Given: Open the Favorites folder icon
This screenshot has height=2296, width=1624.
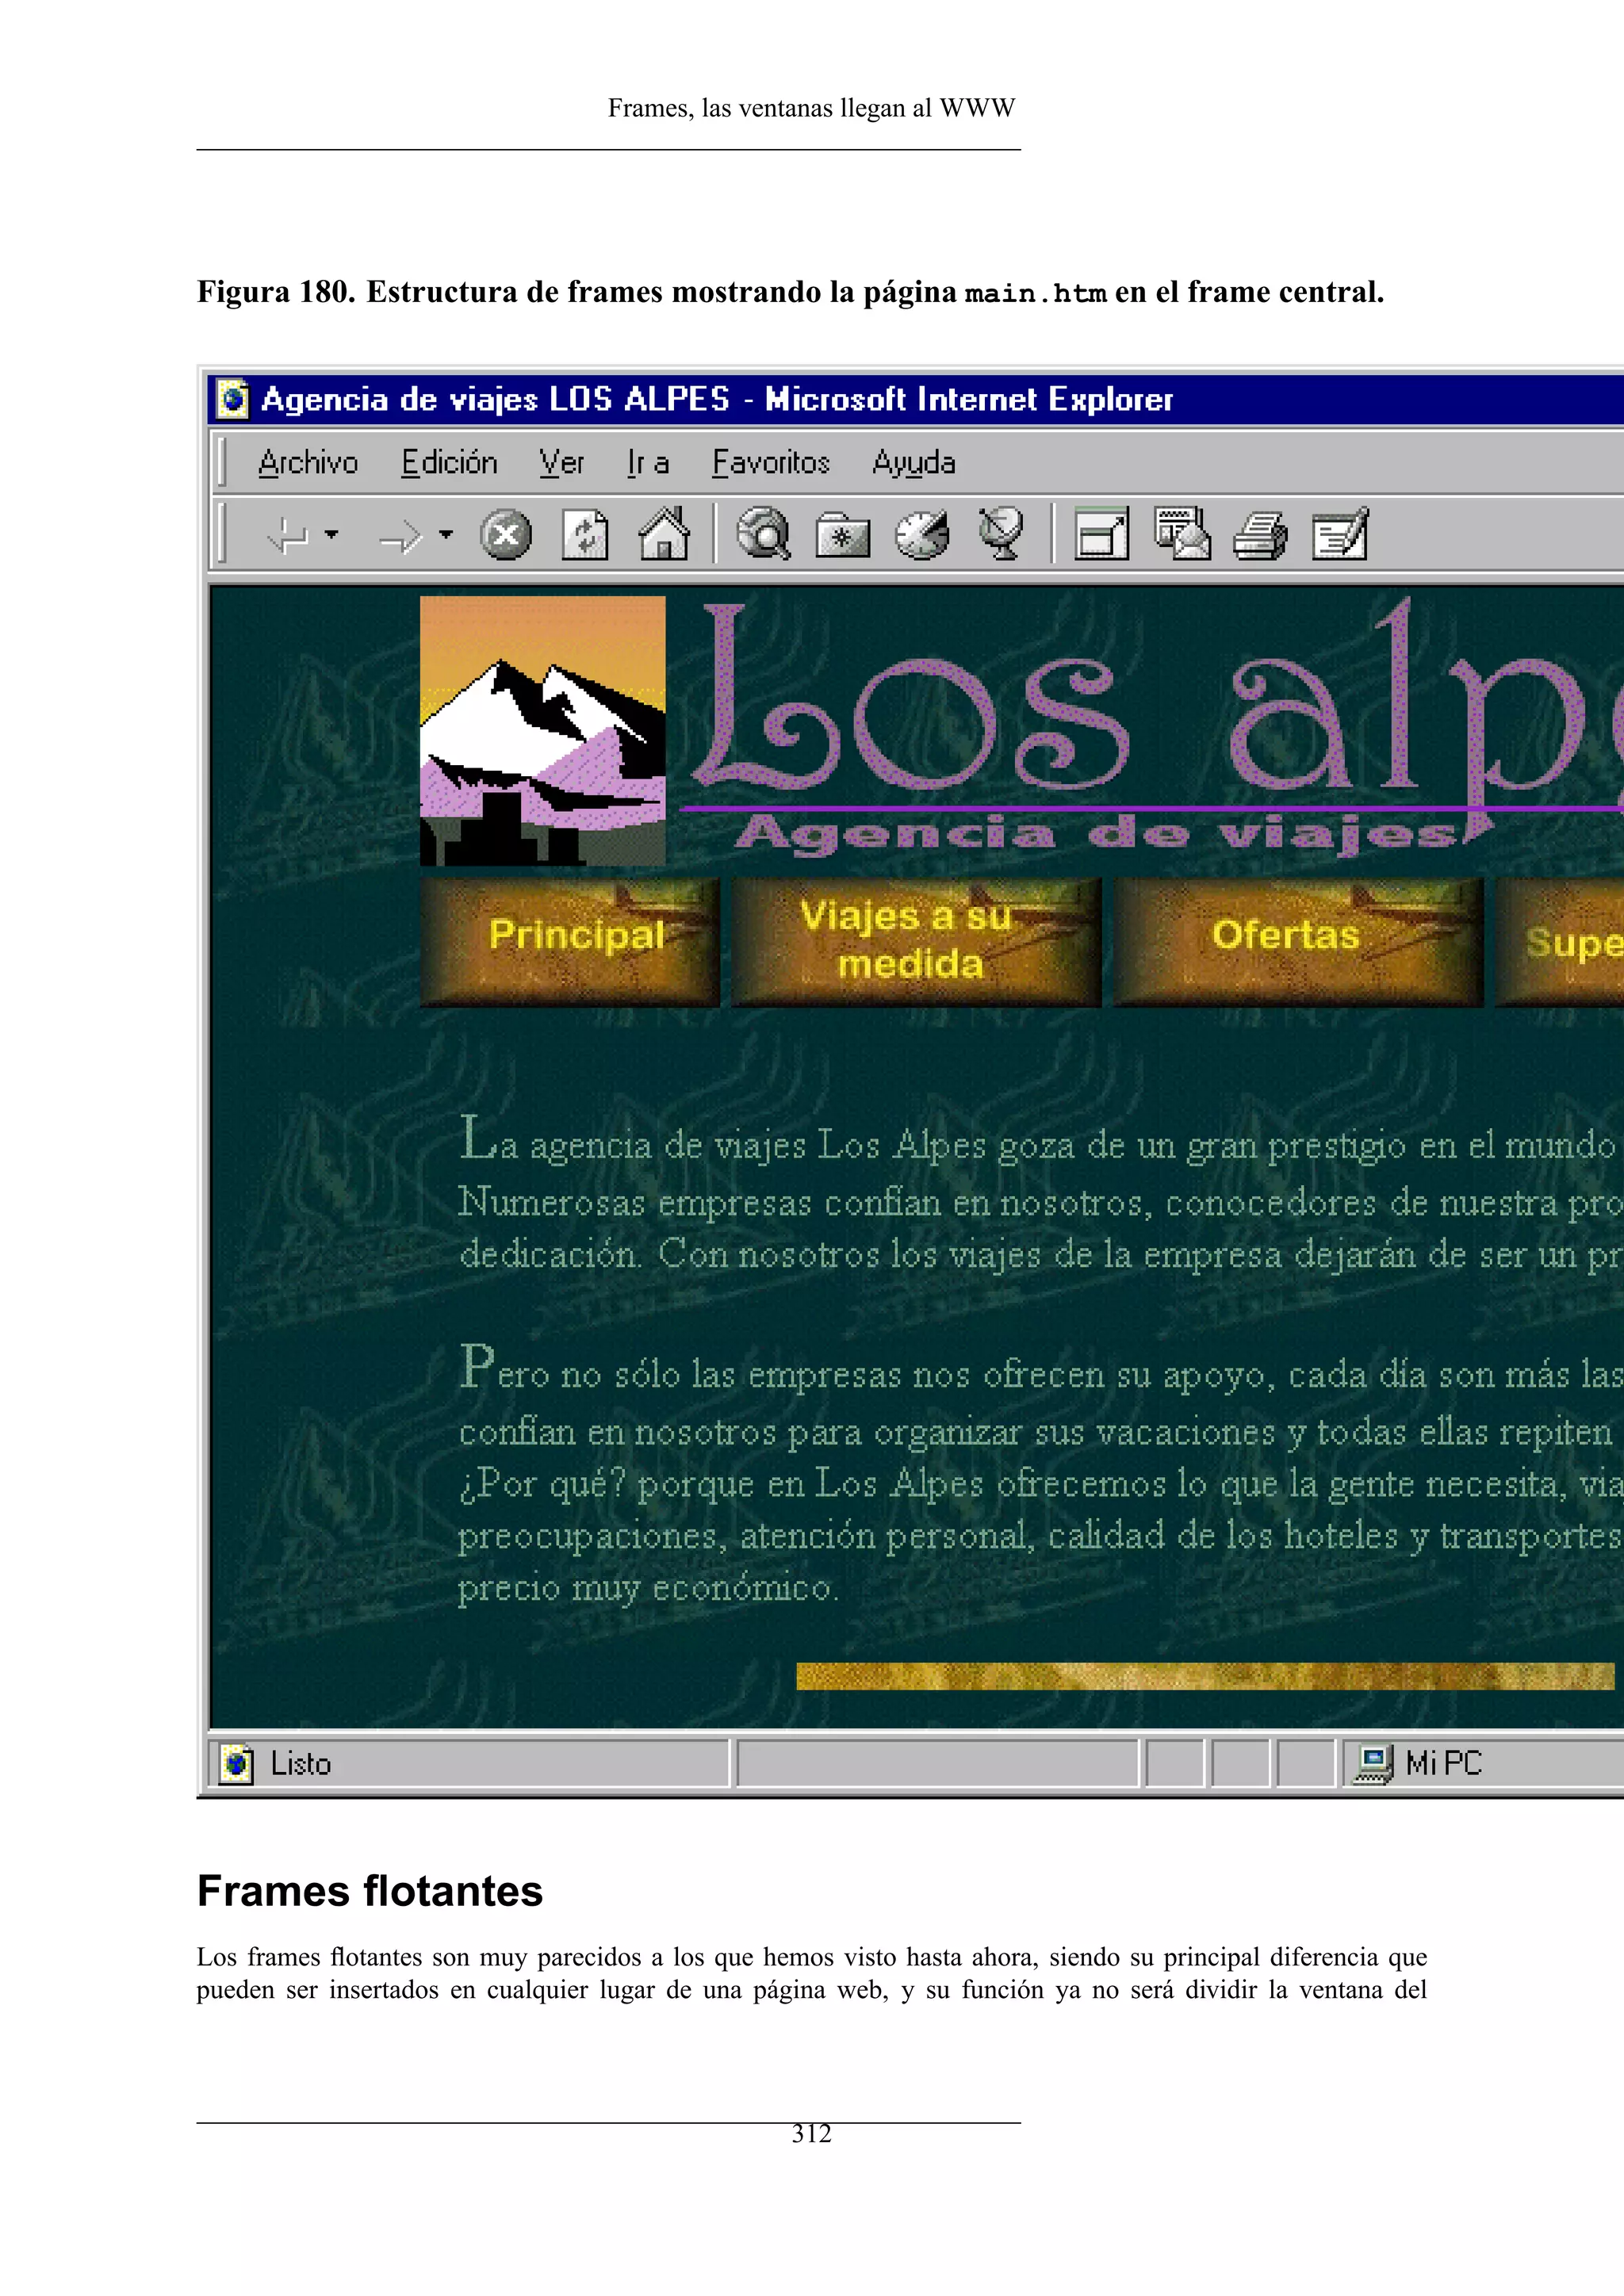Looking at the screenshot, I should coord(842,535).
